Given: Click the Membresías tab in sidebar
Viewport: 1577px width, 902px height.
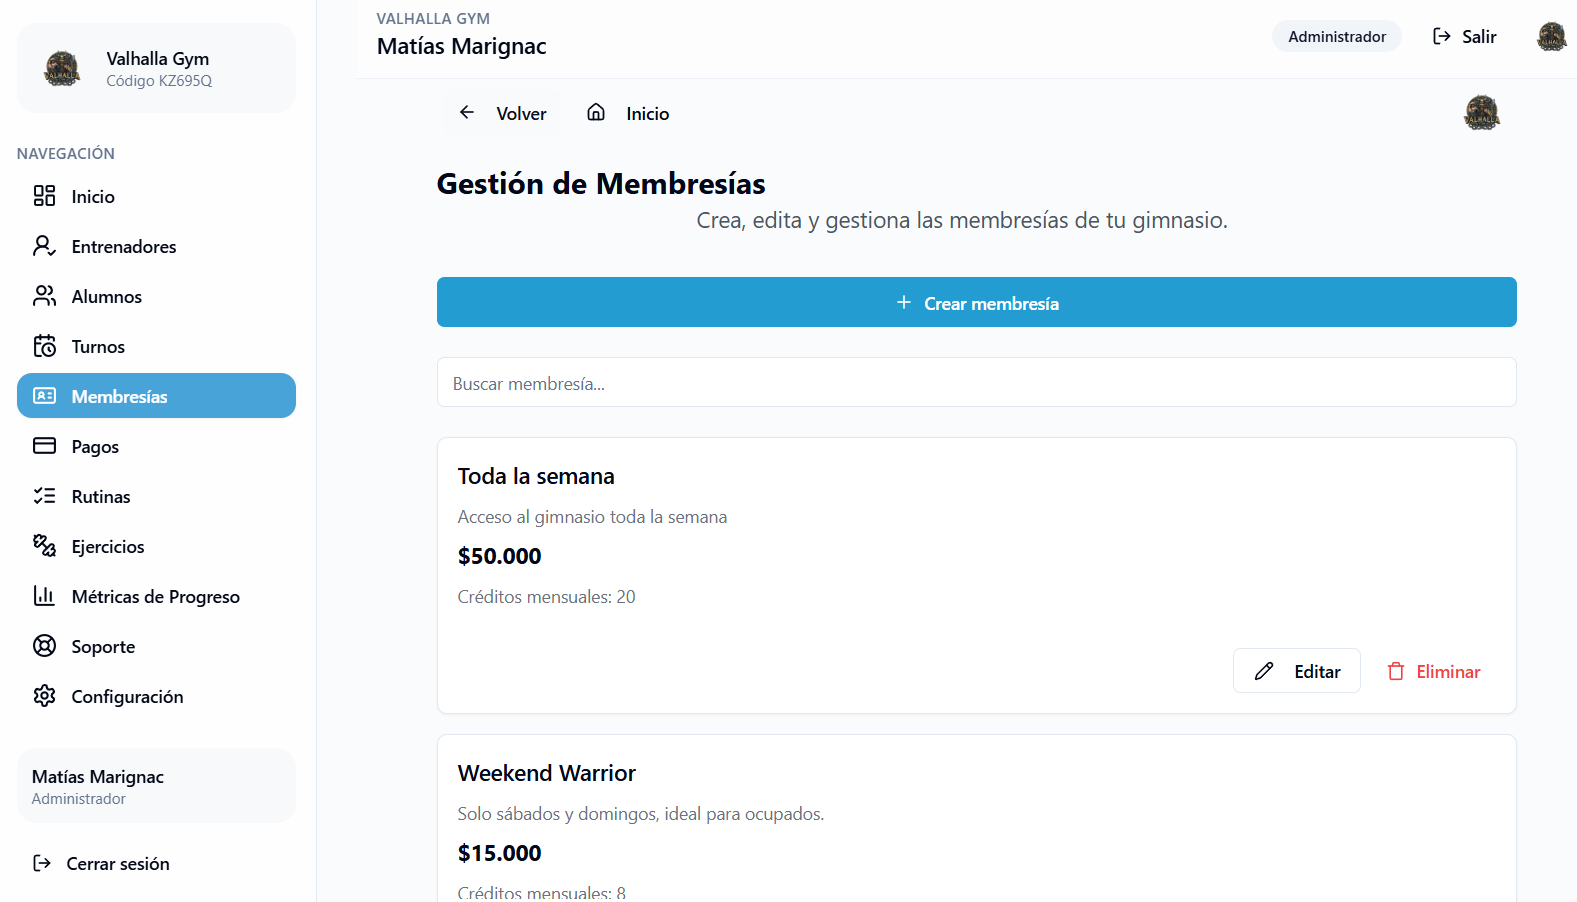Looking at the screenshot, I should point(156,396).
